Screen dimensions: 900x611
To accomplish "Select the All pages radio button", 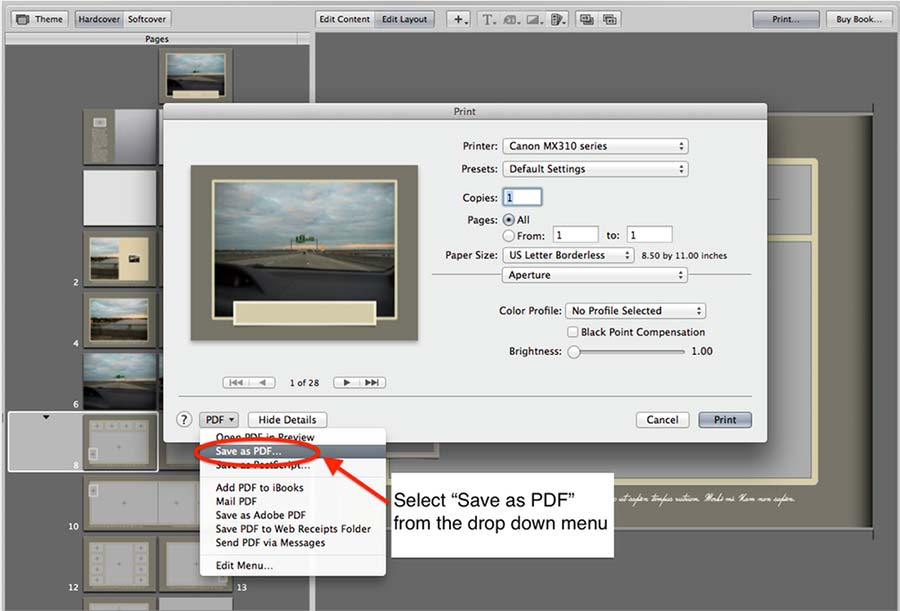I will tap(508, 219).
